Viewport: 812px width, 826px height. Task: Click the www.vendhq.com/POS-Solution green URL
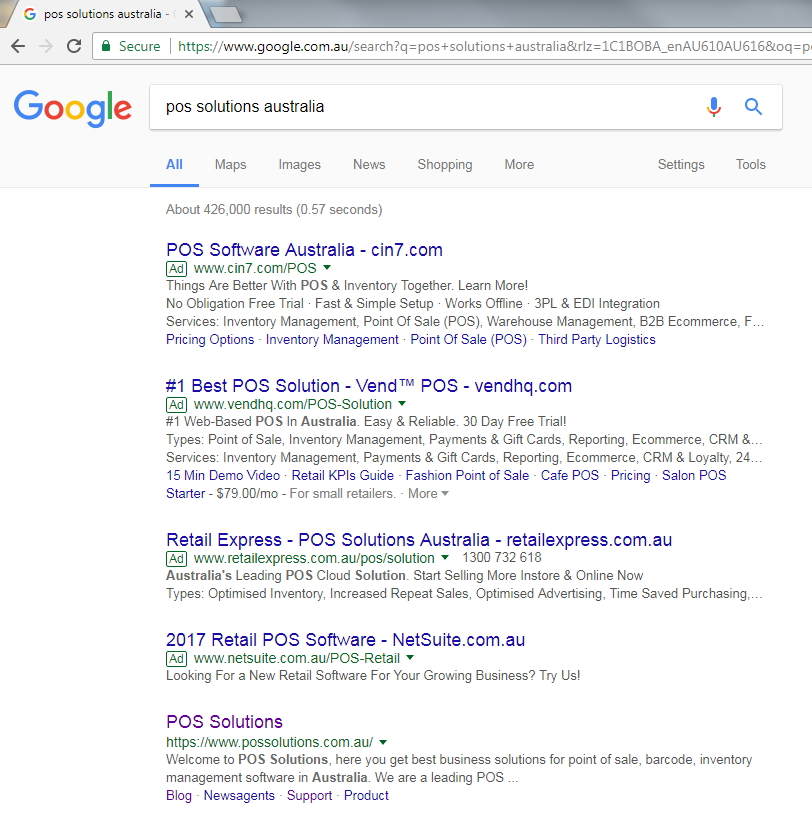tap(293, 404)
